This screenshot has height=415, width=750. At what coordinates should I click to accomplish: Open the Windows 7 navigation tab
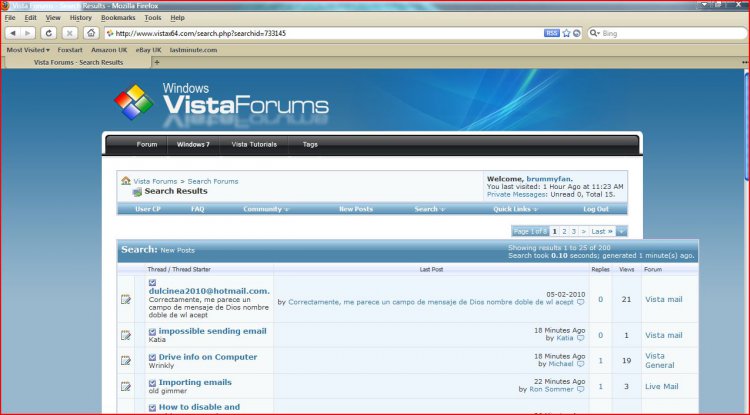193,144
